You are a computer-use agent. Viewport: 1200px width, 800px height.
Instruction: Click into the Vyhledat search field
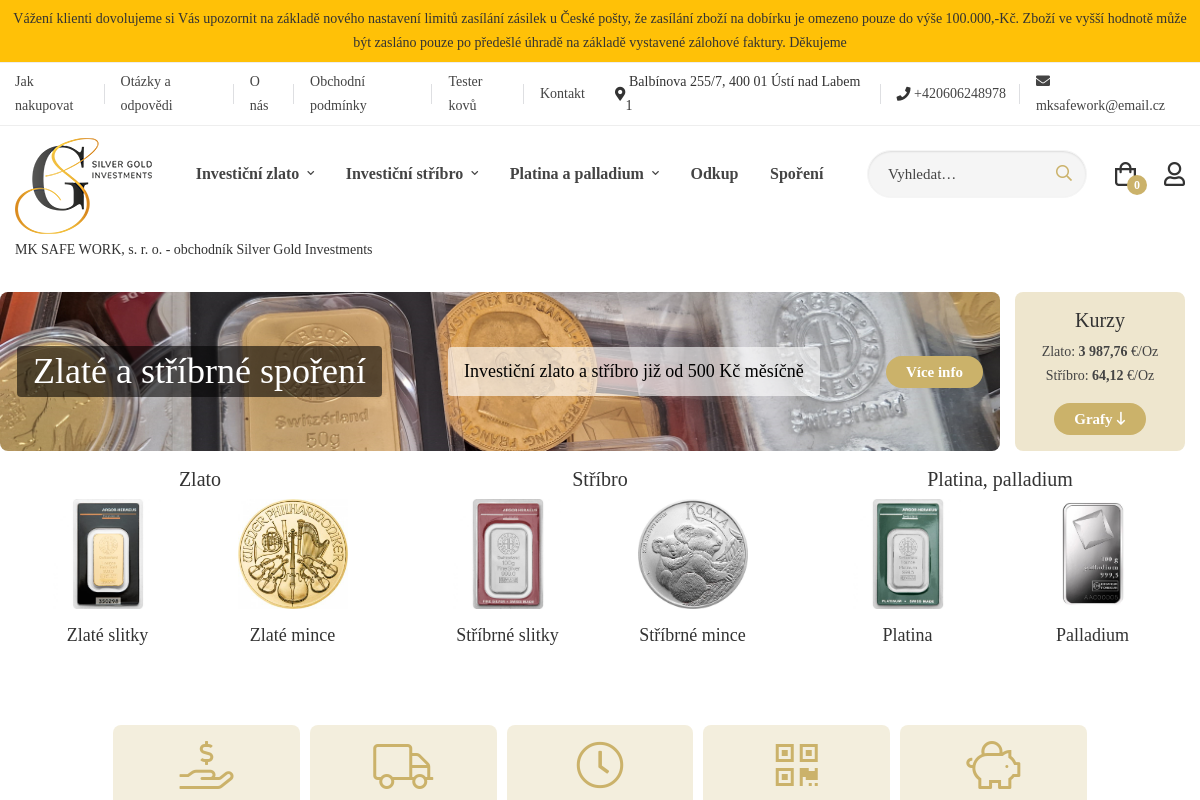pos(965,174)
